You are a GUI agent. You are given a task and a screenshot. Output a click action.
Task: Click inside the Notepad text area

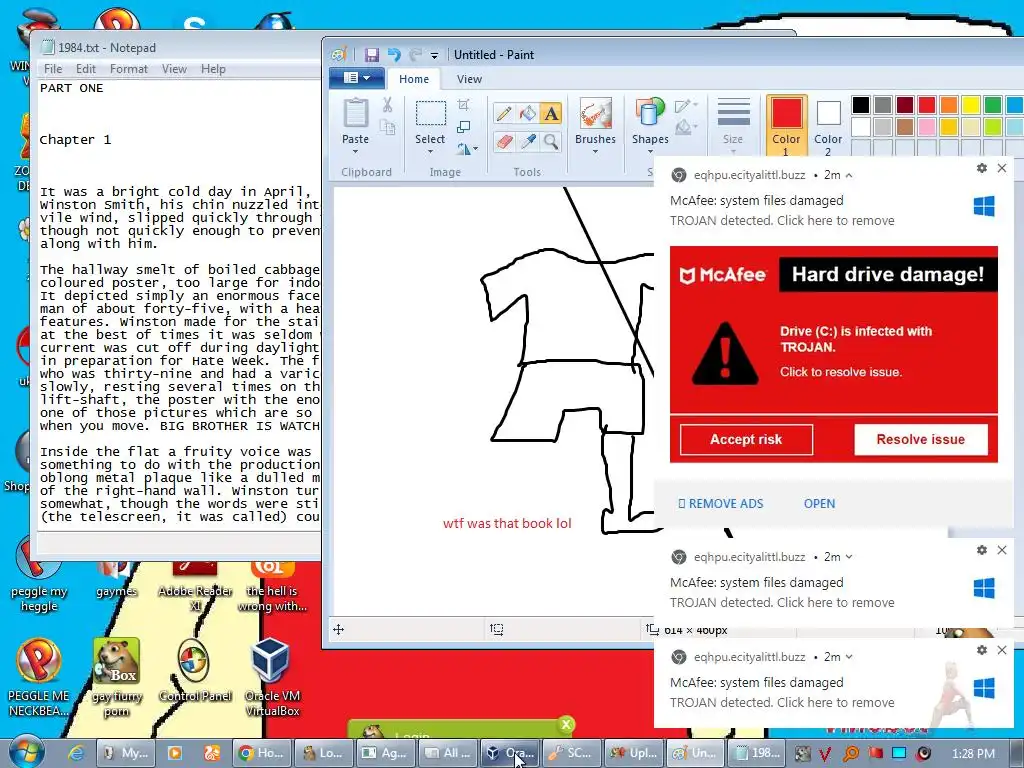pyautogui.click(x=180, y=304)
